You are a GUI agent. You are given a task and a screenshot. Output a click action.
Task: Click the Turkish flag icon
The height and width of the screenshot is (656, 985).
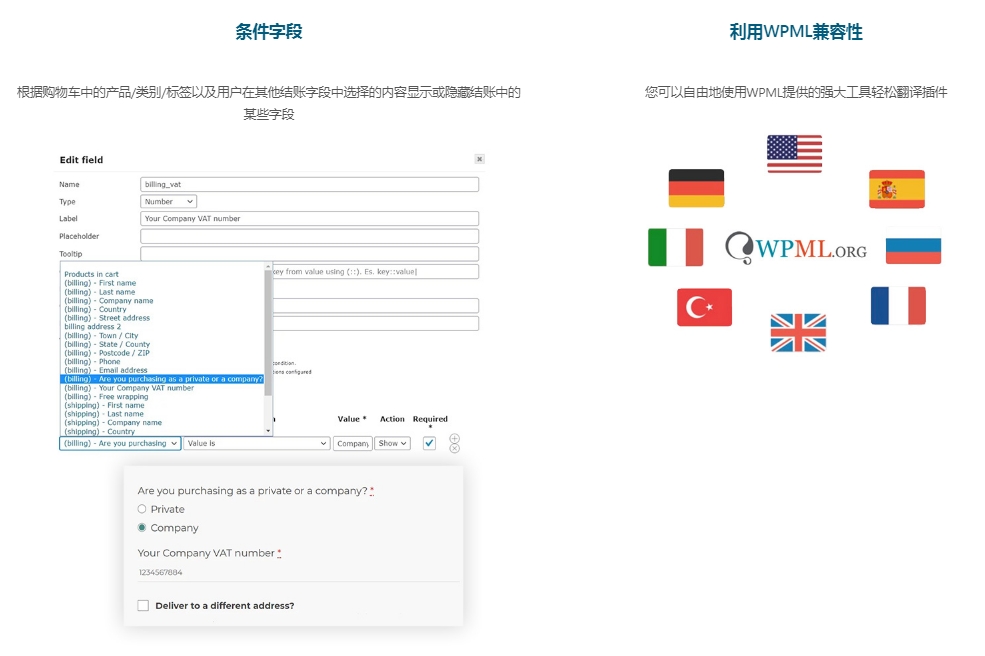point(704,307)
